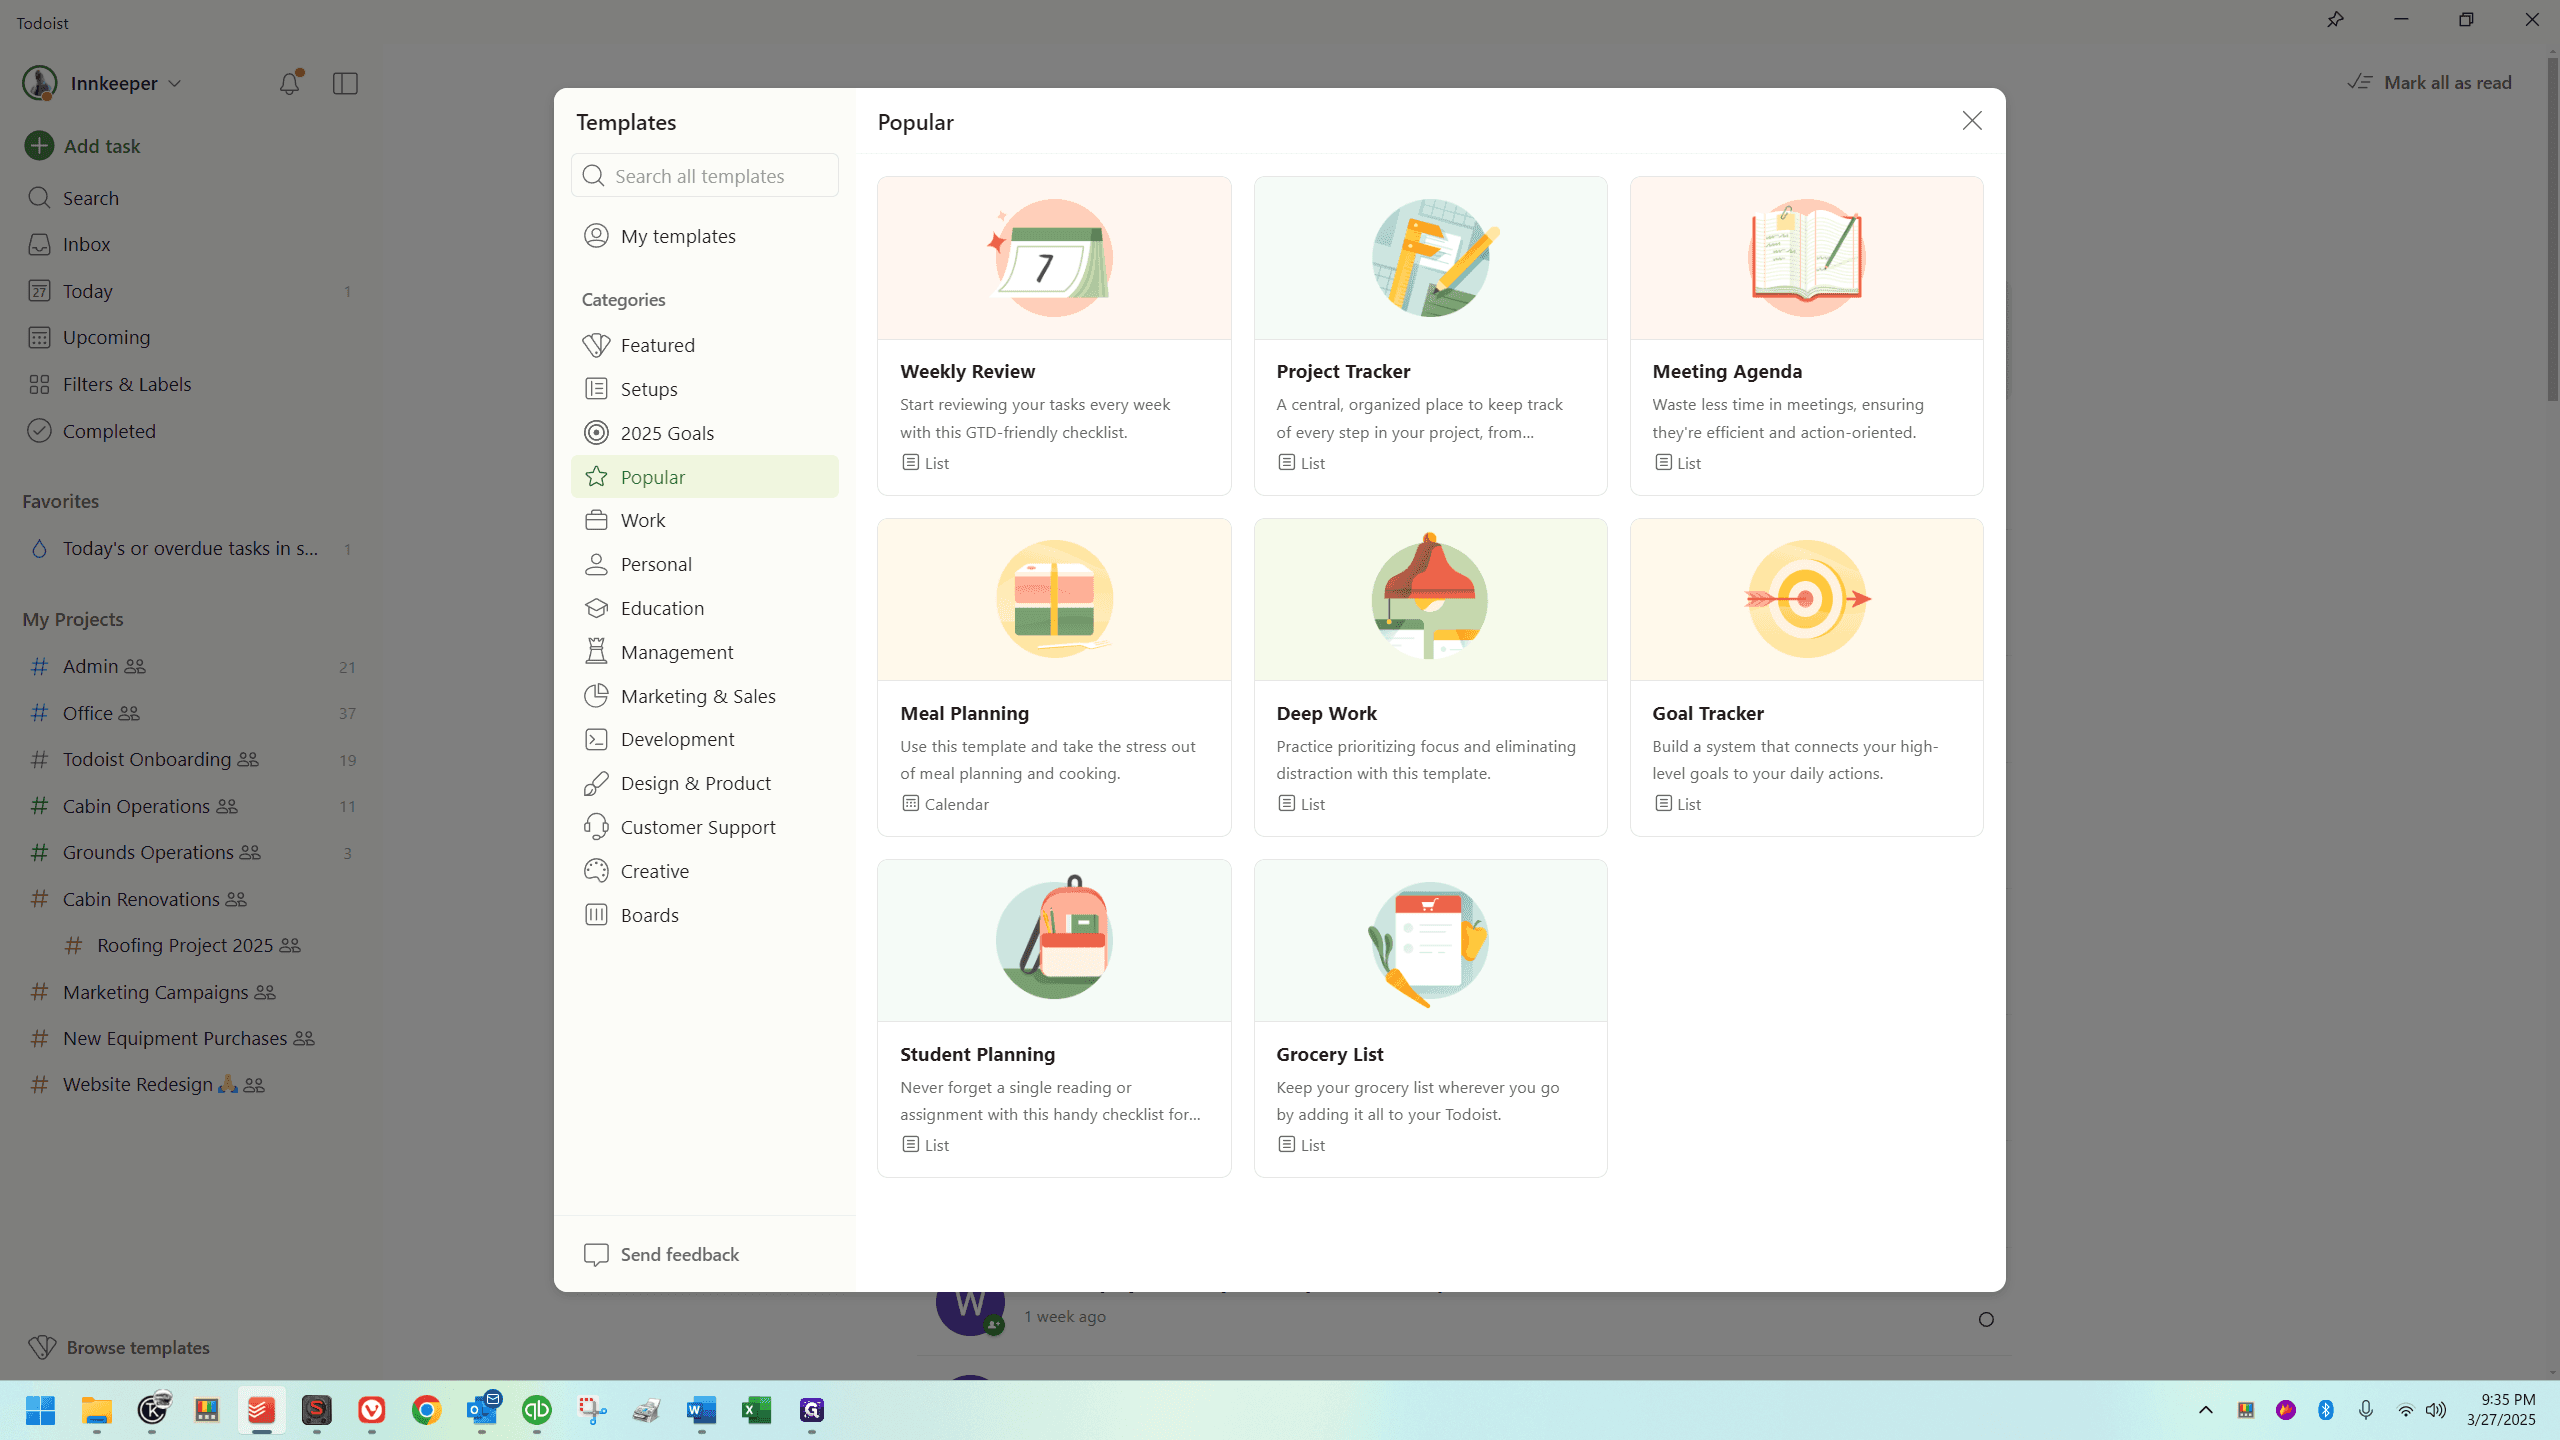Click the Browse templates diamond icon

[42, 1348]
